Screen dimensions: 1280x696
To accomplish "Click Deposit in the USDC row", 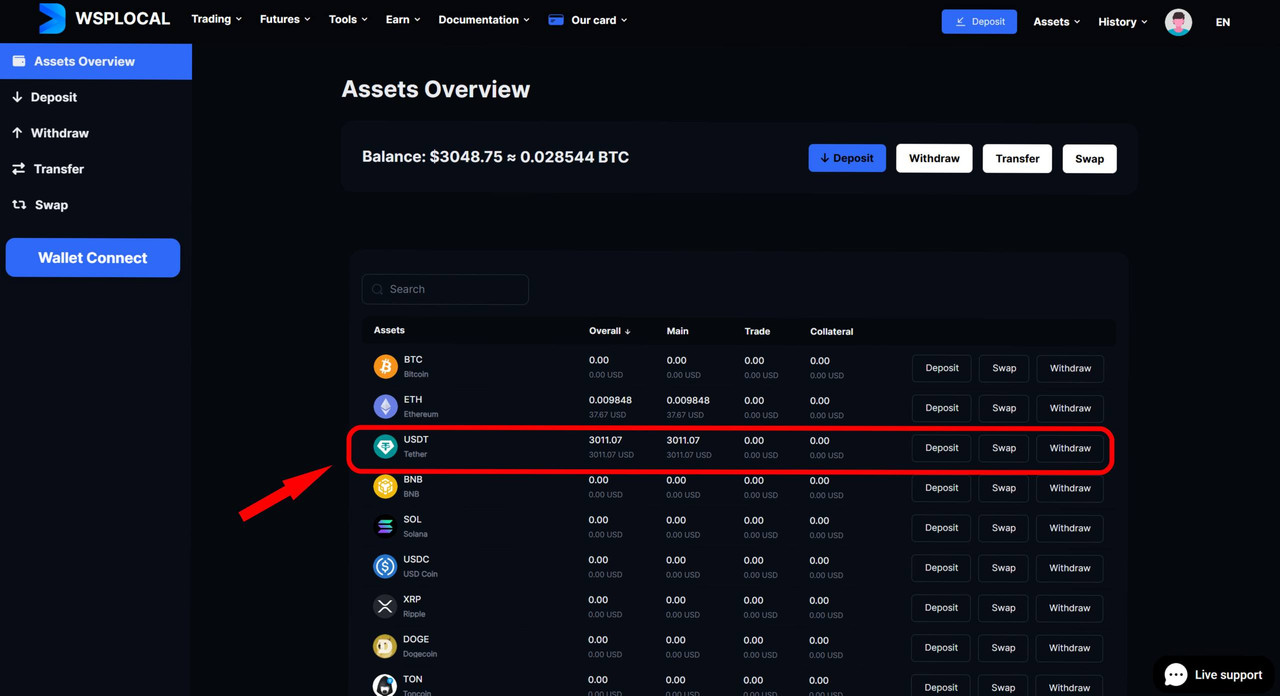I will (941, 568).
